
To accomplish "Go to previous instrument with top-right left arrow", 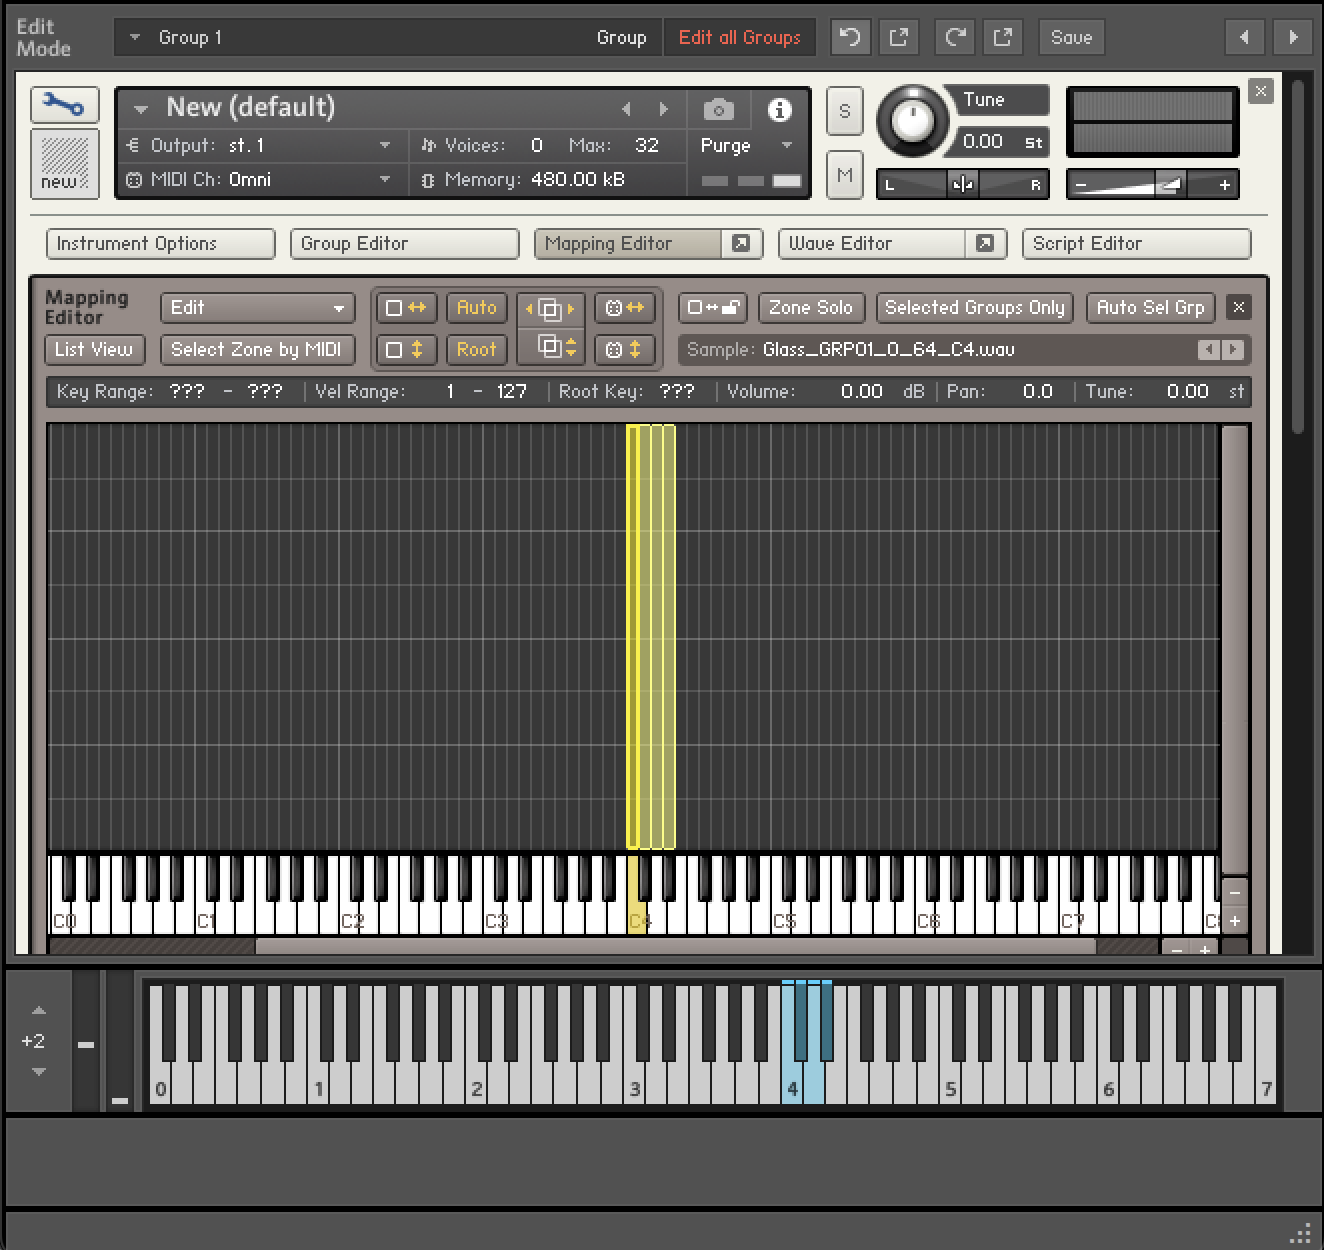I will pyautogui.click(x=1244, y=37).
